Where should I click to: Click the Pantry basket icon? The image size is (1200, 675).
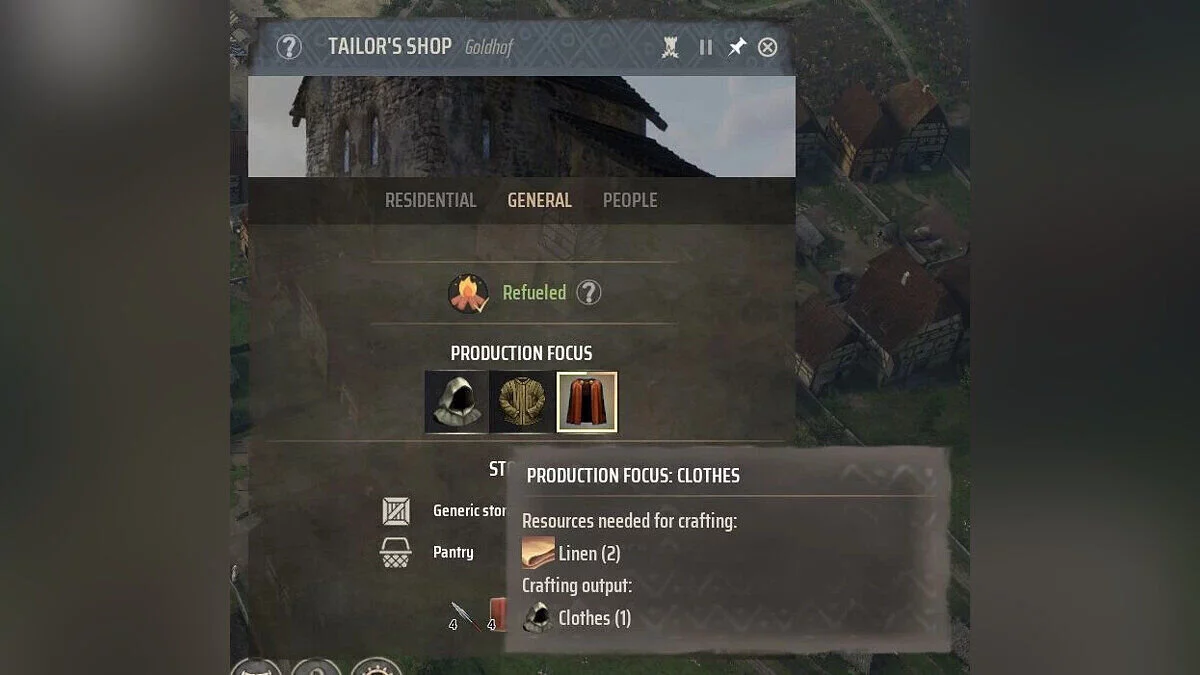396,552
